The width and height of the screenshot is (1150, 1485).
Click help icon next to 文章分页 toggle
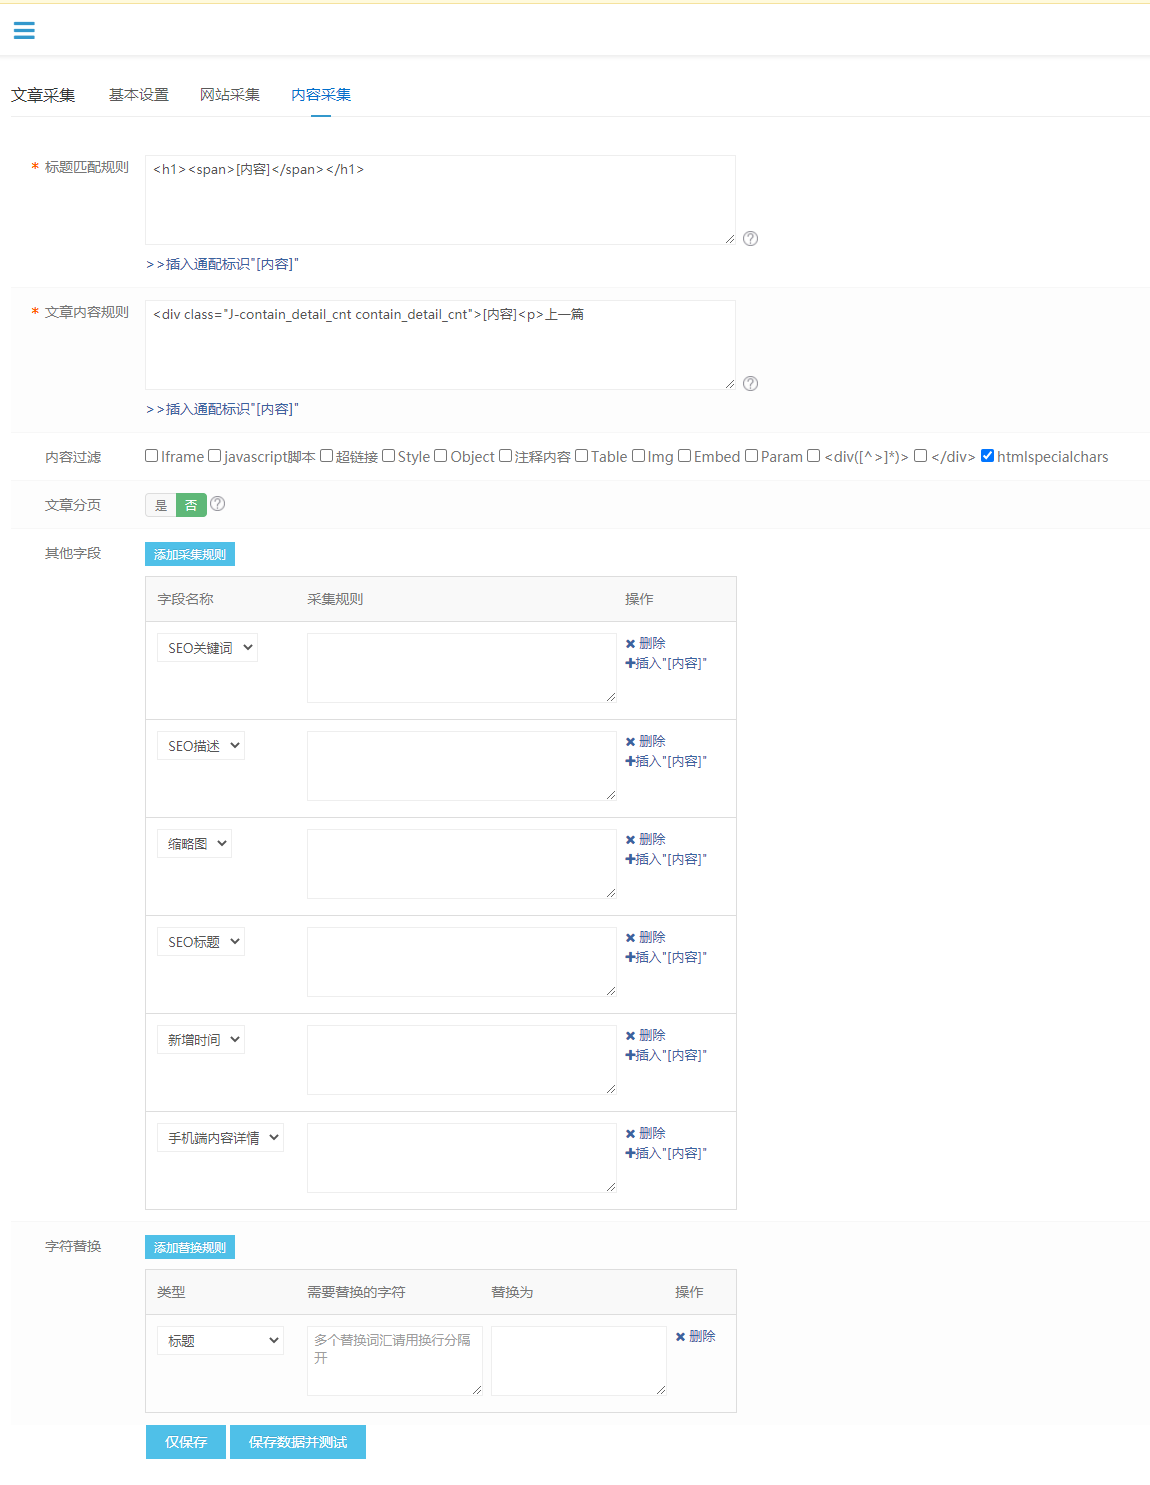click(x=218, y=504)
